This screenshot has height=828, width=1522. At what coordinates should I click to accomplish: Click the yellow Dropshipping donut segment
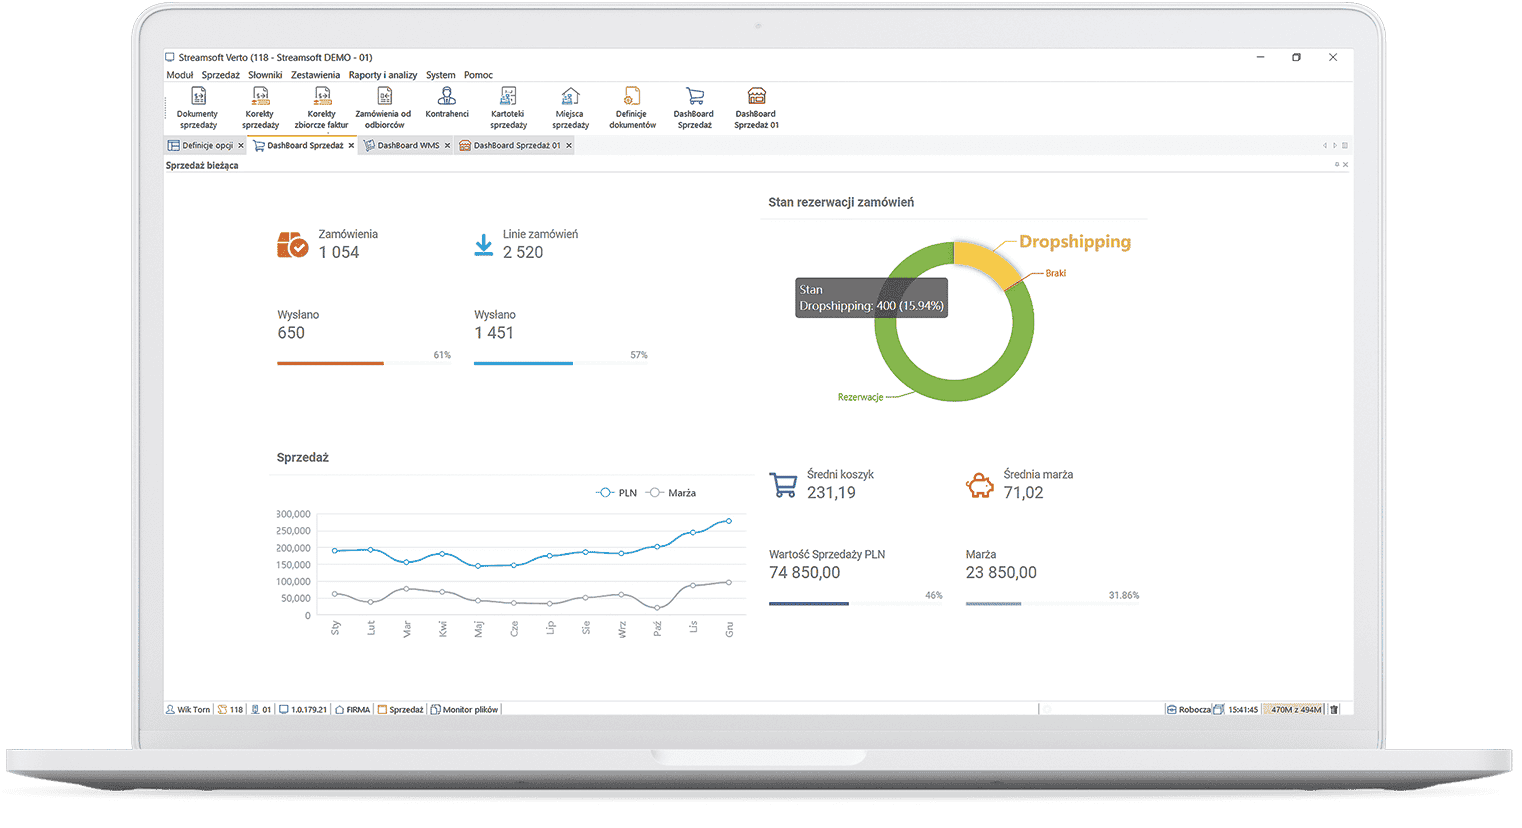986,260
